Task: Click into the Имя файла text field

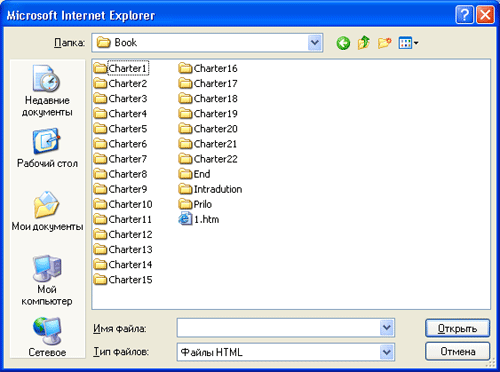Action: tap(279, 328)
